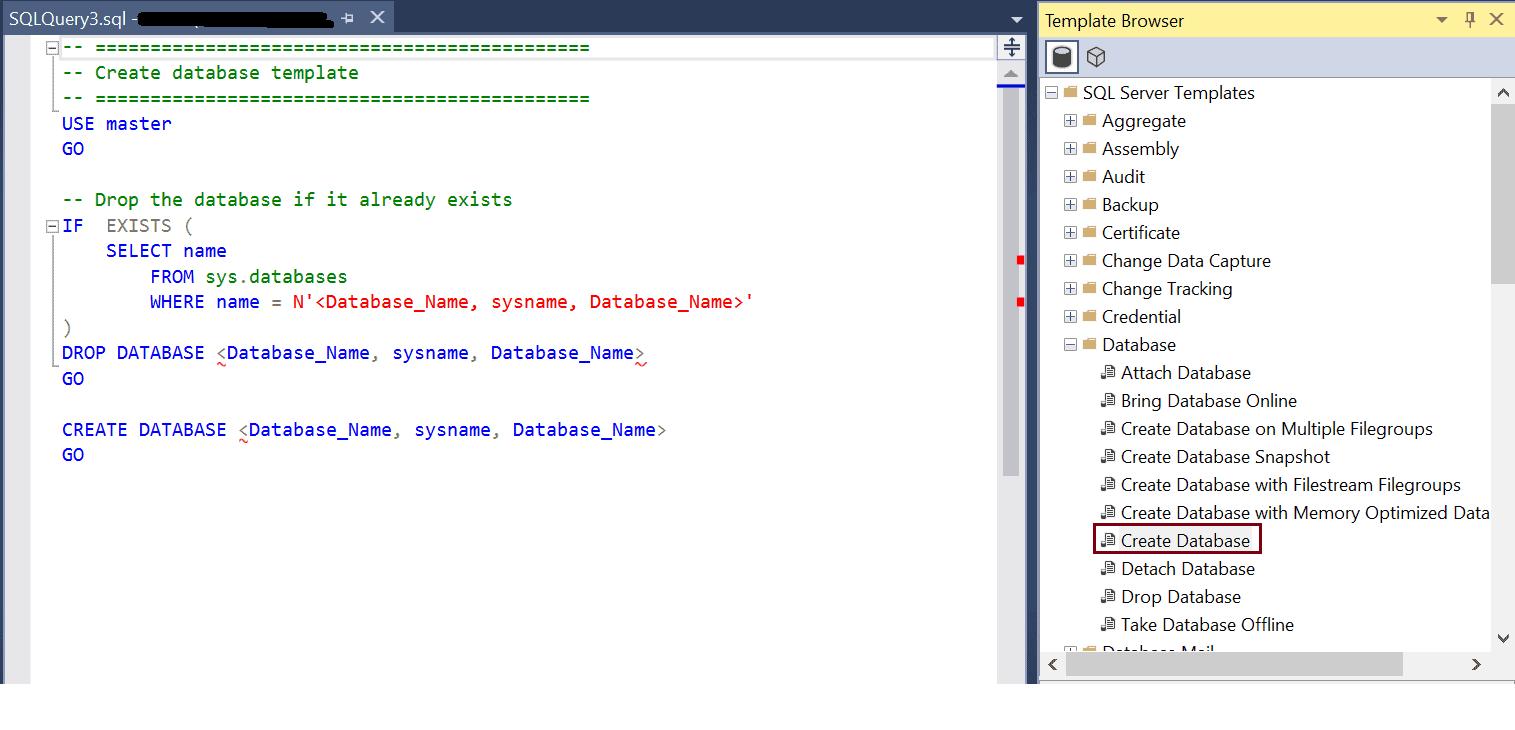This screenshot has height=730, width=1515.
Task: Pin the SQLQuery3.sql tab
Action: [x=347, y=18]
